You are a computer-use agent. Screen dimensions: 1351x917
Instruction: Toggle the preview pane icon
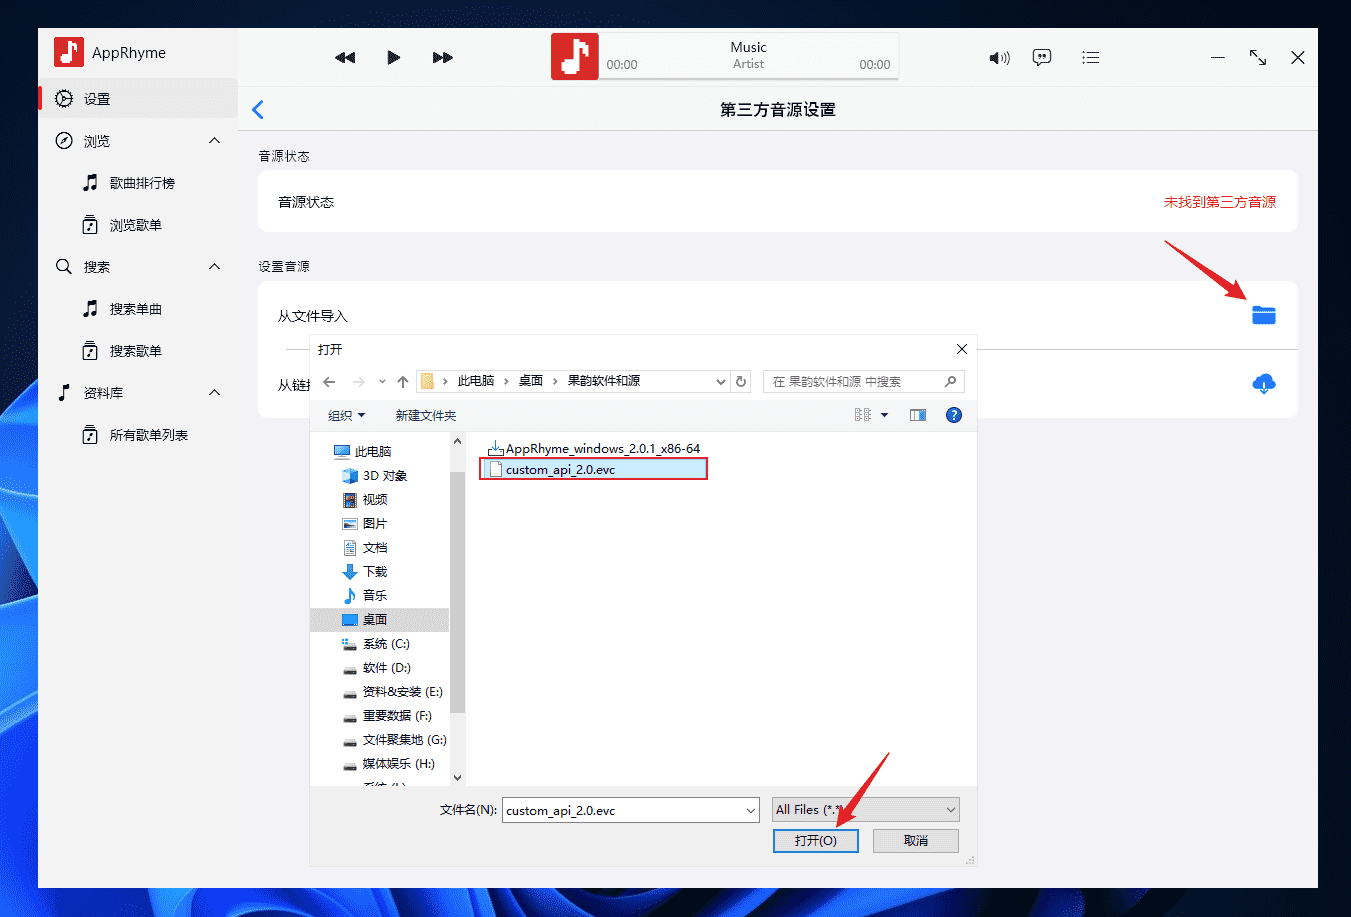[918, 415]
